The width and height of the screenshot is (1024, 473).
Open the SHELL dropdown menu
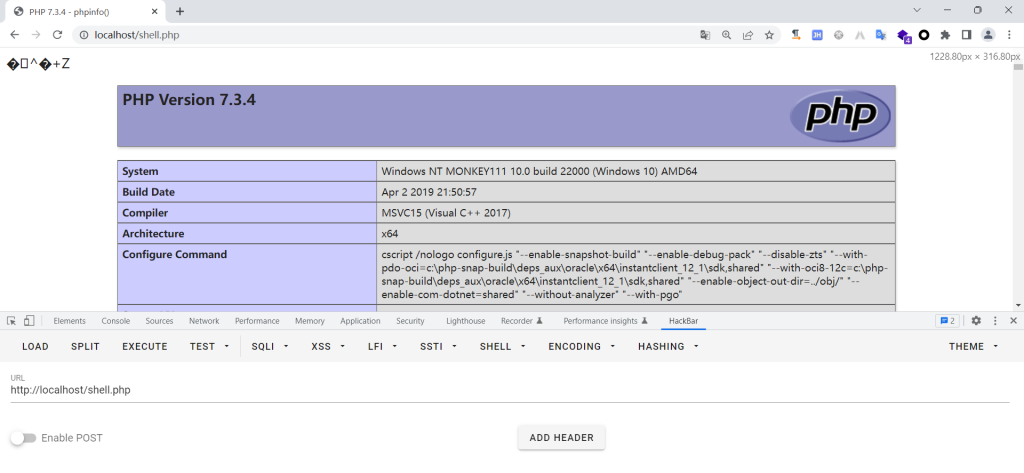501,346
